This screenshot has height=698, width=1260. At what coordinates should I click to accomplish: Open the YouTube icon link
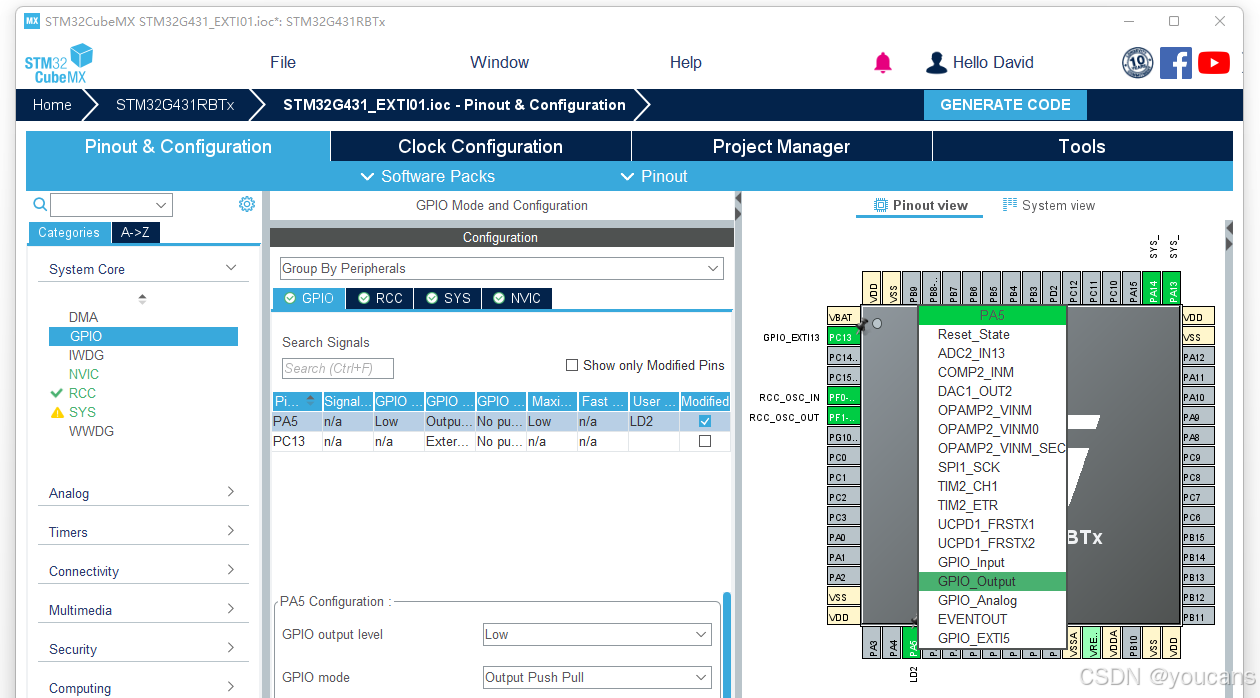click(1214, 62)
